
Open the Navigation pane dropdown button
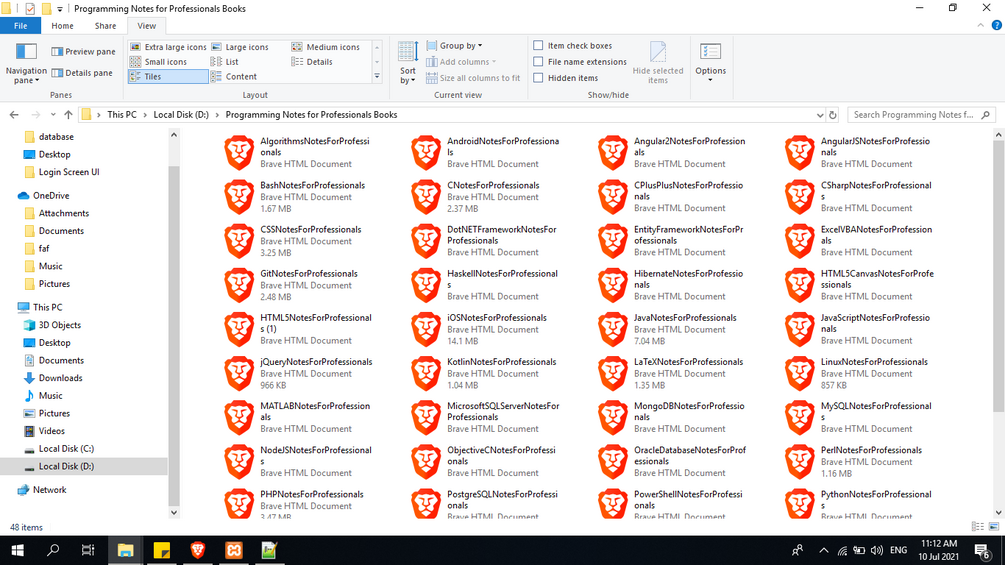pos(26,63)
